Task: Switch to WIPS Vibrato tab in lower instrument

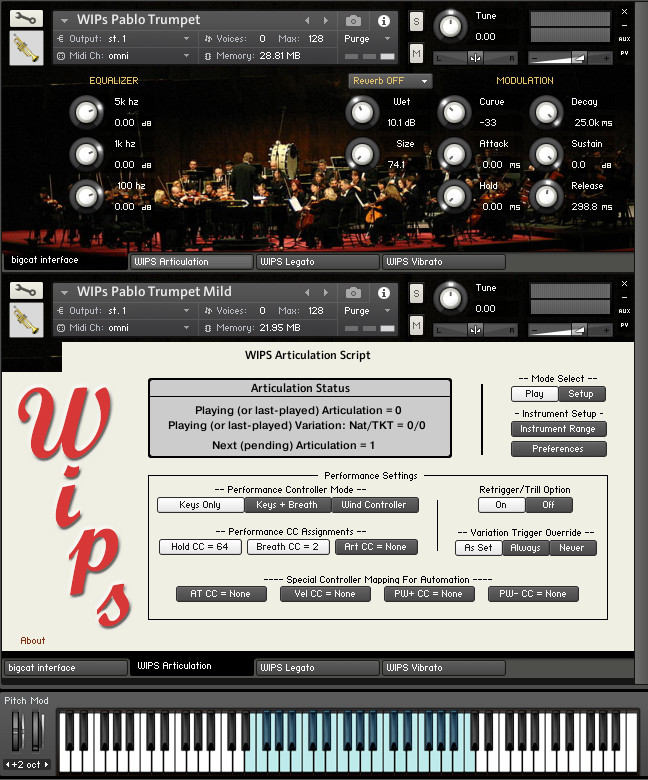Action: click(x=444, y=668)
